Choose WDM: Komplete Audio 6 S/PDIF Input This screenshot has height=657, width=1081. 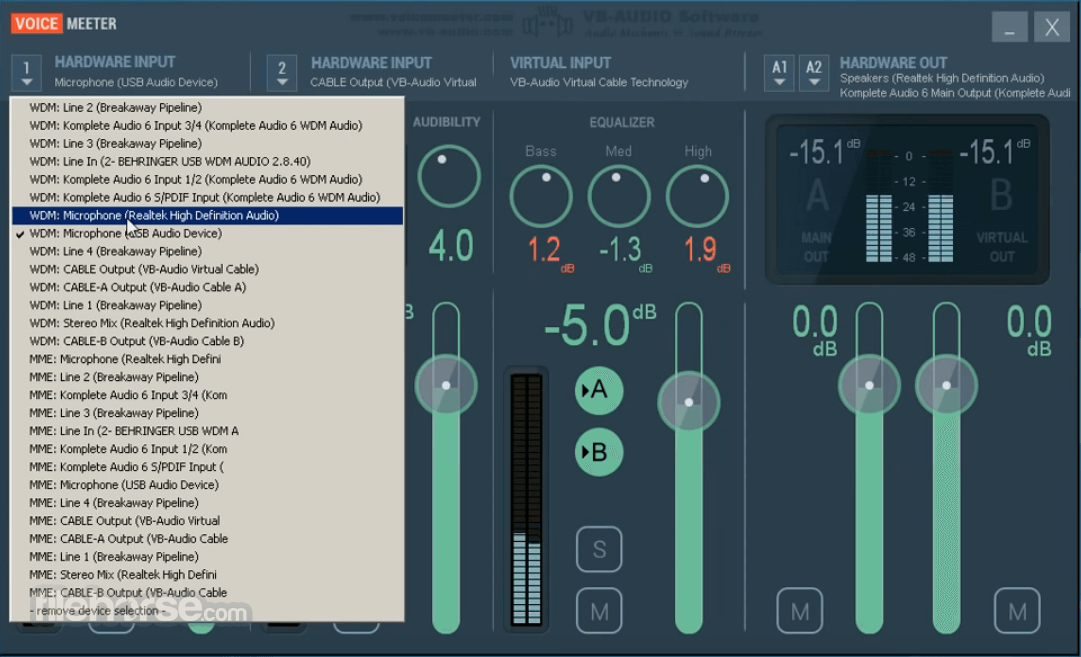click(208, 197)
